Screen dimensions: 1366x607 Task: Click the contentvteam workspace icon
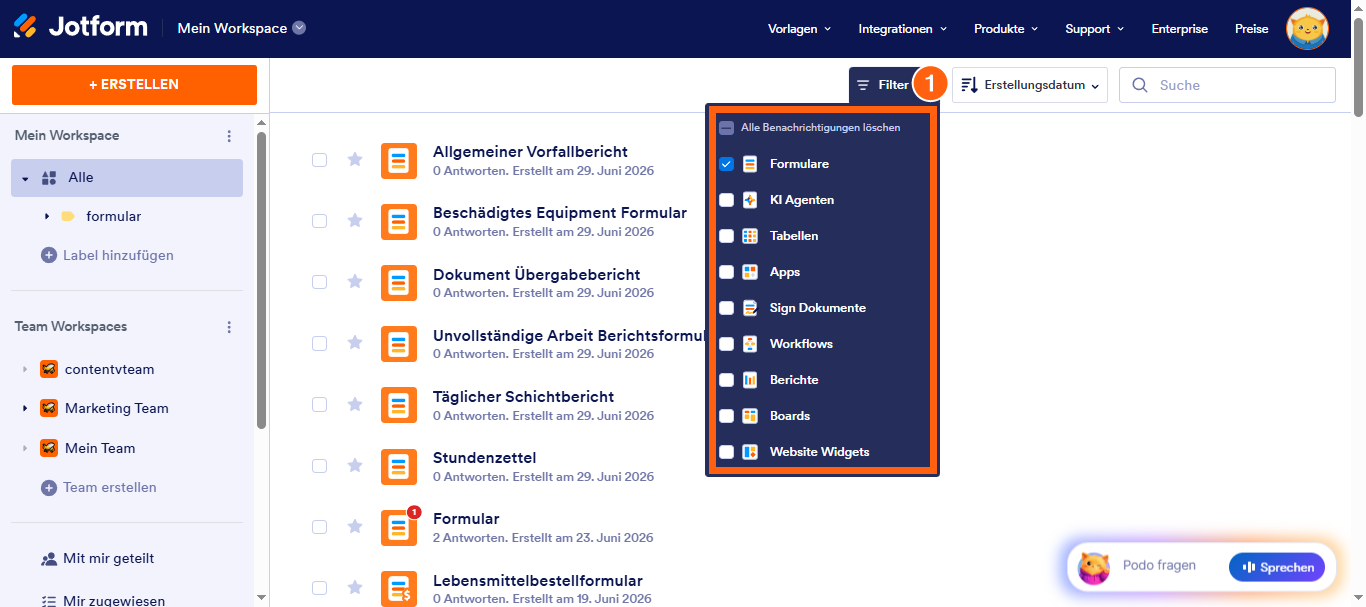[x=49, y=369]
